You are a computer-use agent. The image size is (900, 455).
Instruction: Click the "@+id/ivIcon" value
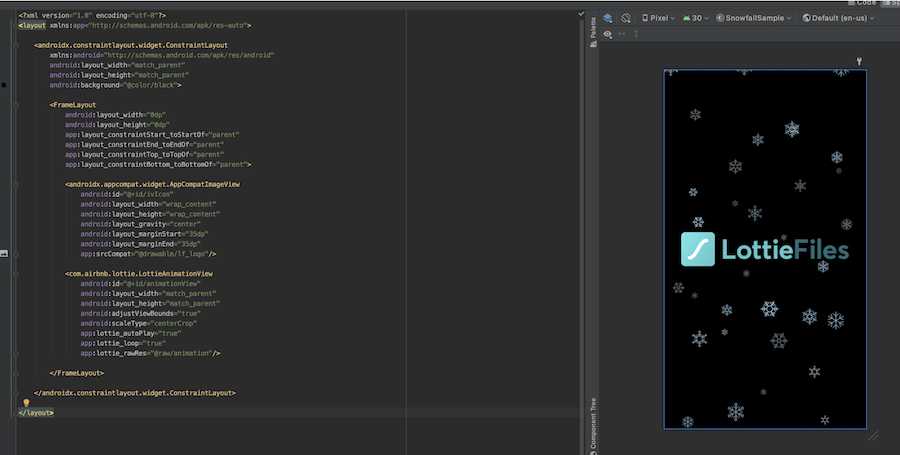(x=148, y=195)
